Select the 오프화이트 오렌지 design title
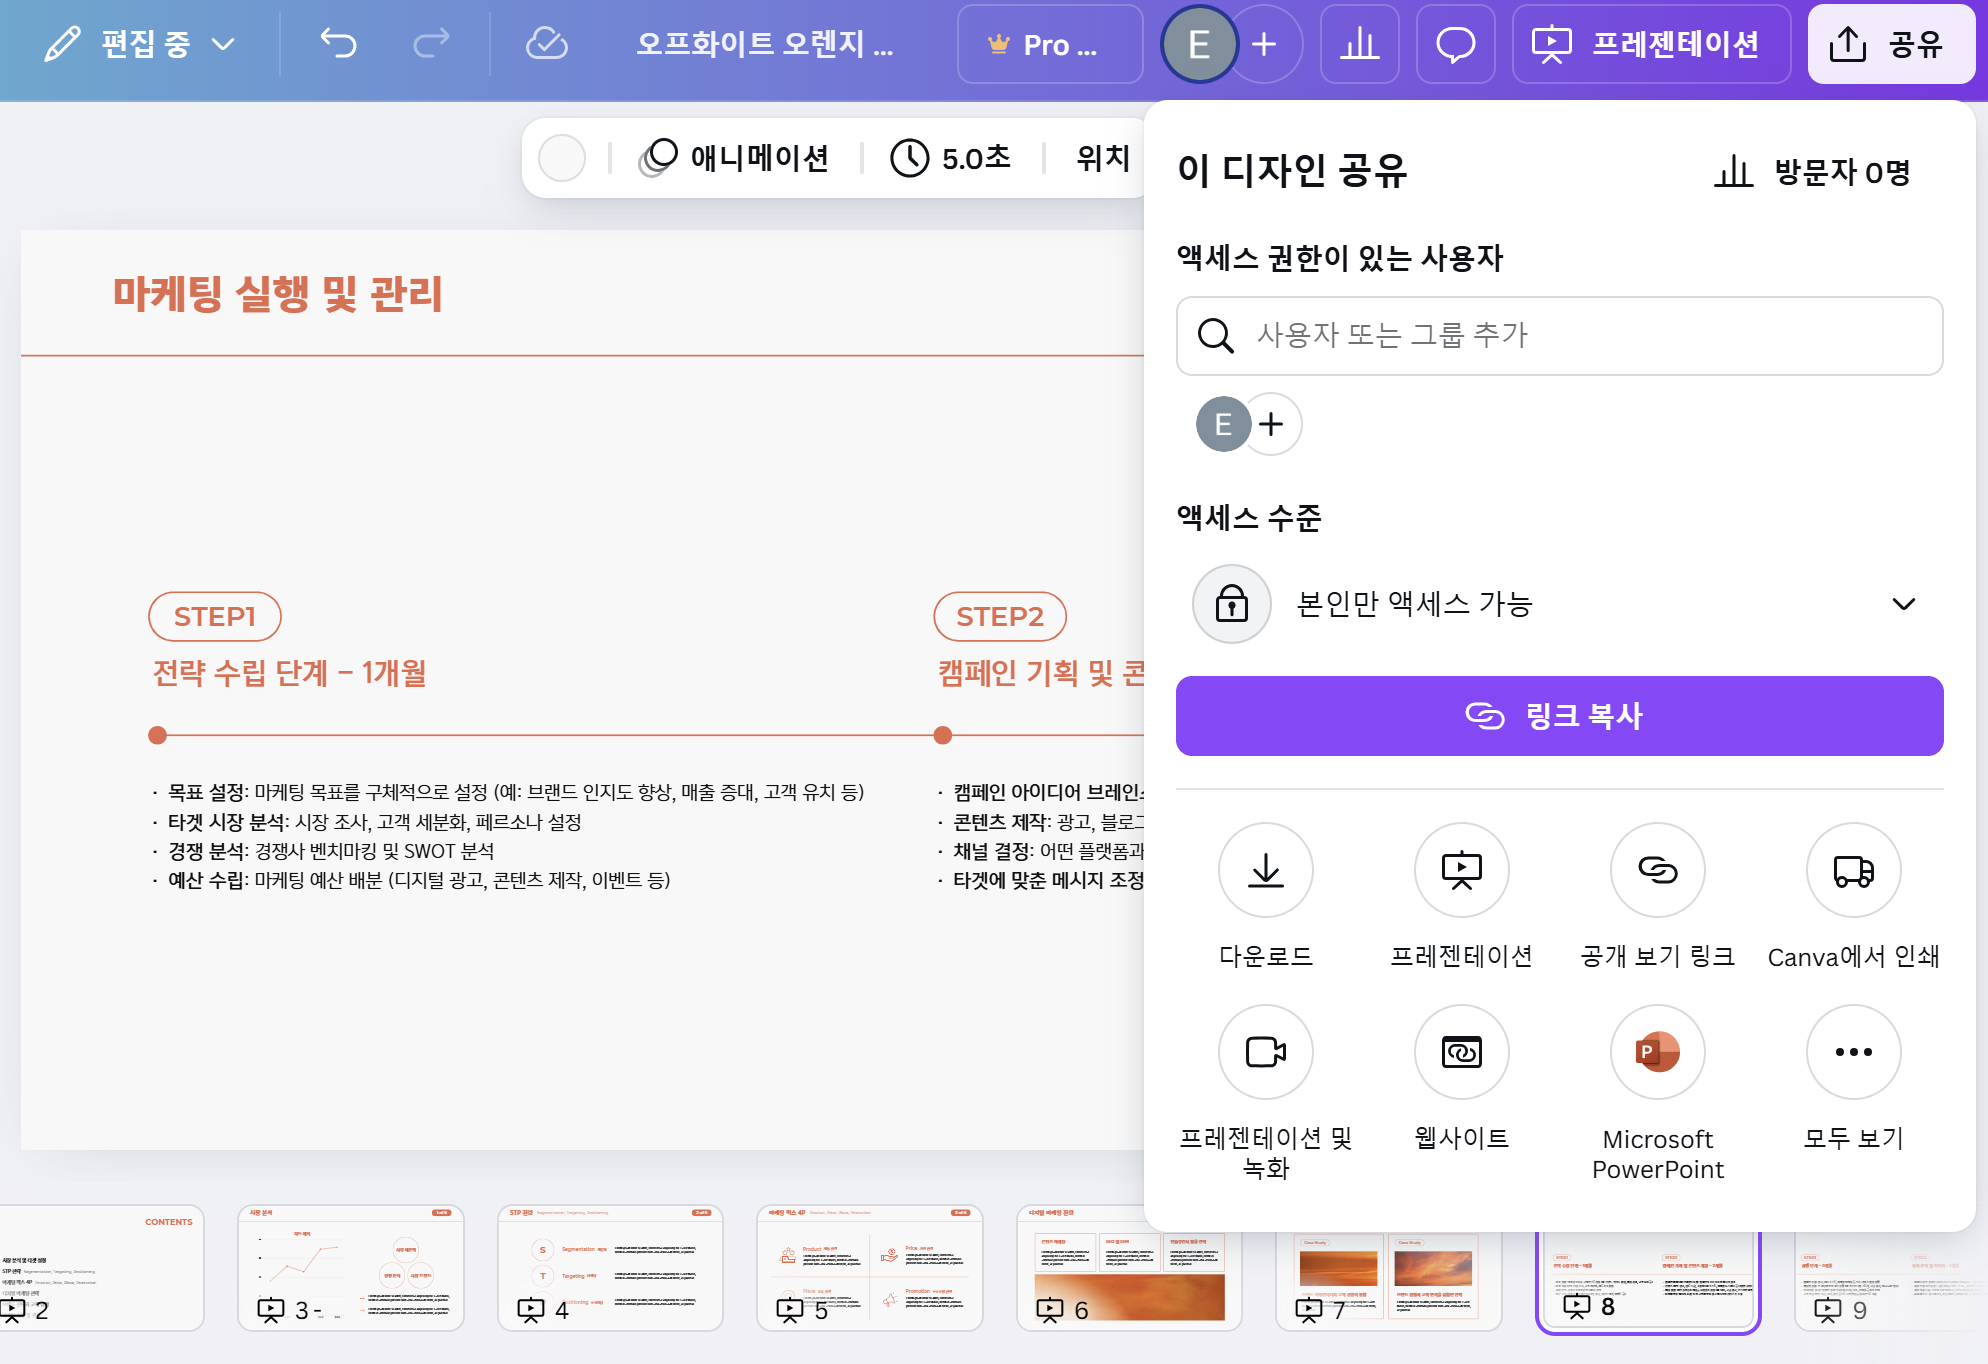This screenshot has height=1364, width=1988. click(x=765, y=44)
